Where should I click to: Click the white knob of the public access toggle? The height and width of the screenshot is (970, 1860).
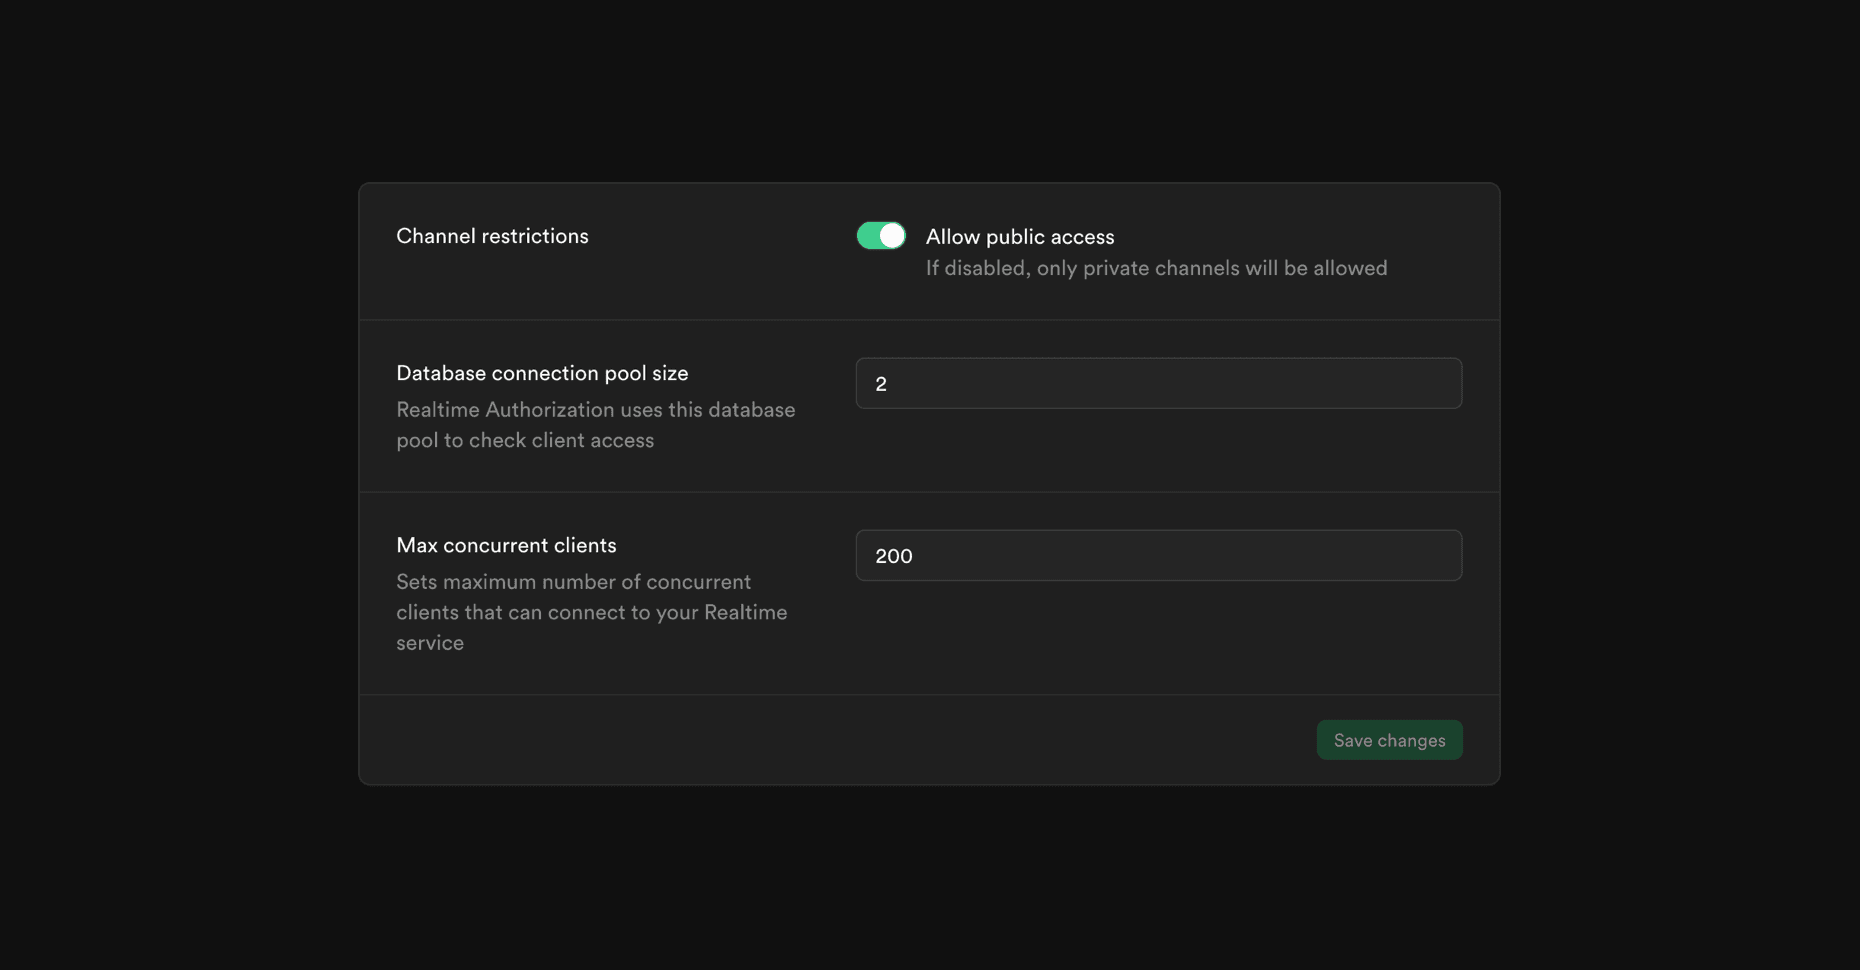[x=892, y=236]
